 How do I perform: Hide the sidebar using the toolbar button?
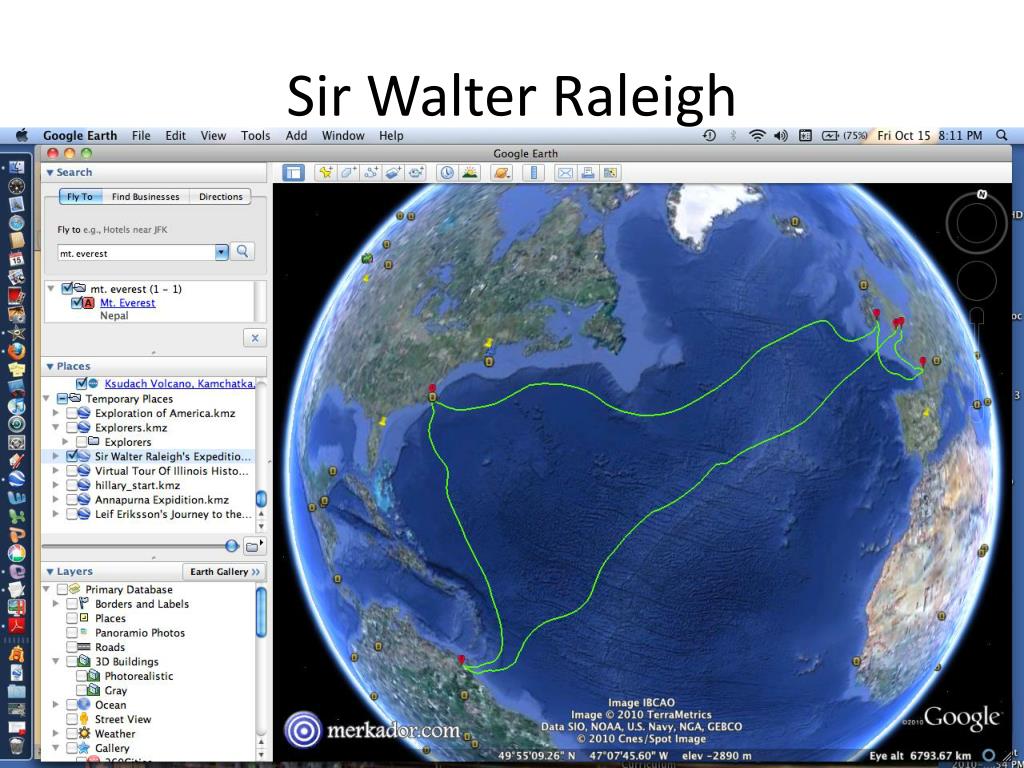pos(294,172)
